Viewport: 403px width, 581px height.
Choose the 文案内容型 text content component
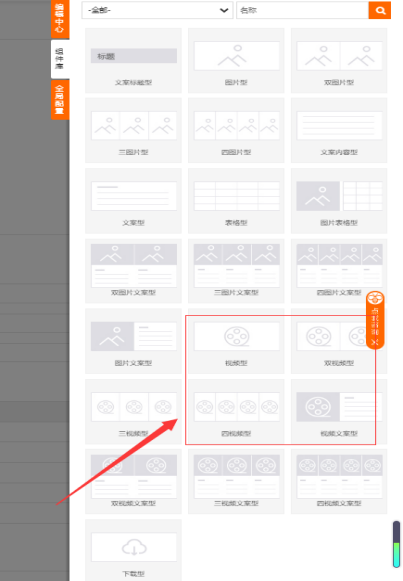point(339,130)
